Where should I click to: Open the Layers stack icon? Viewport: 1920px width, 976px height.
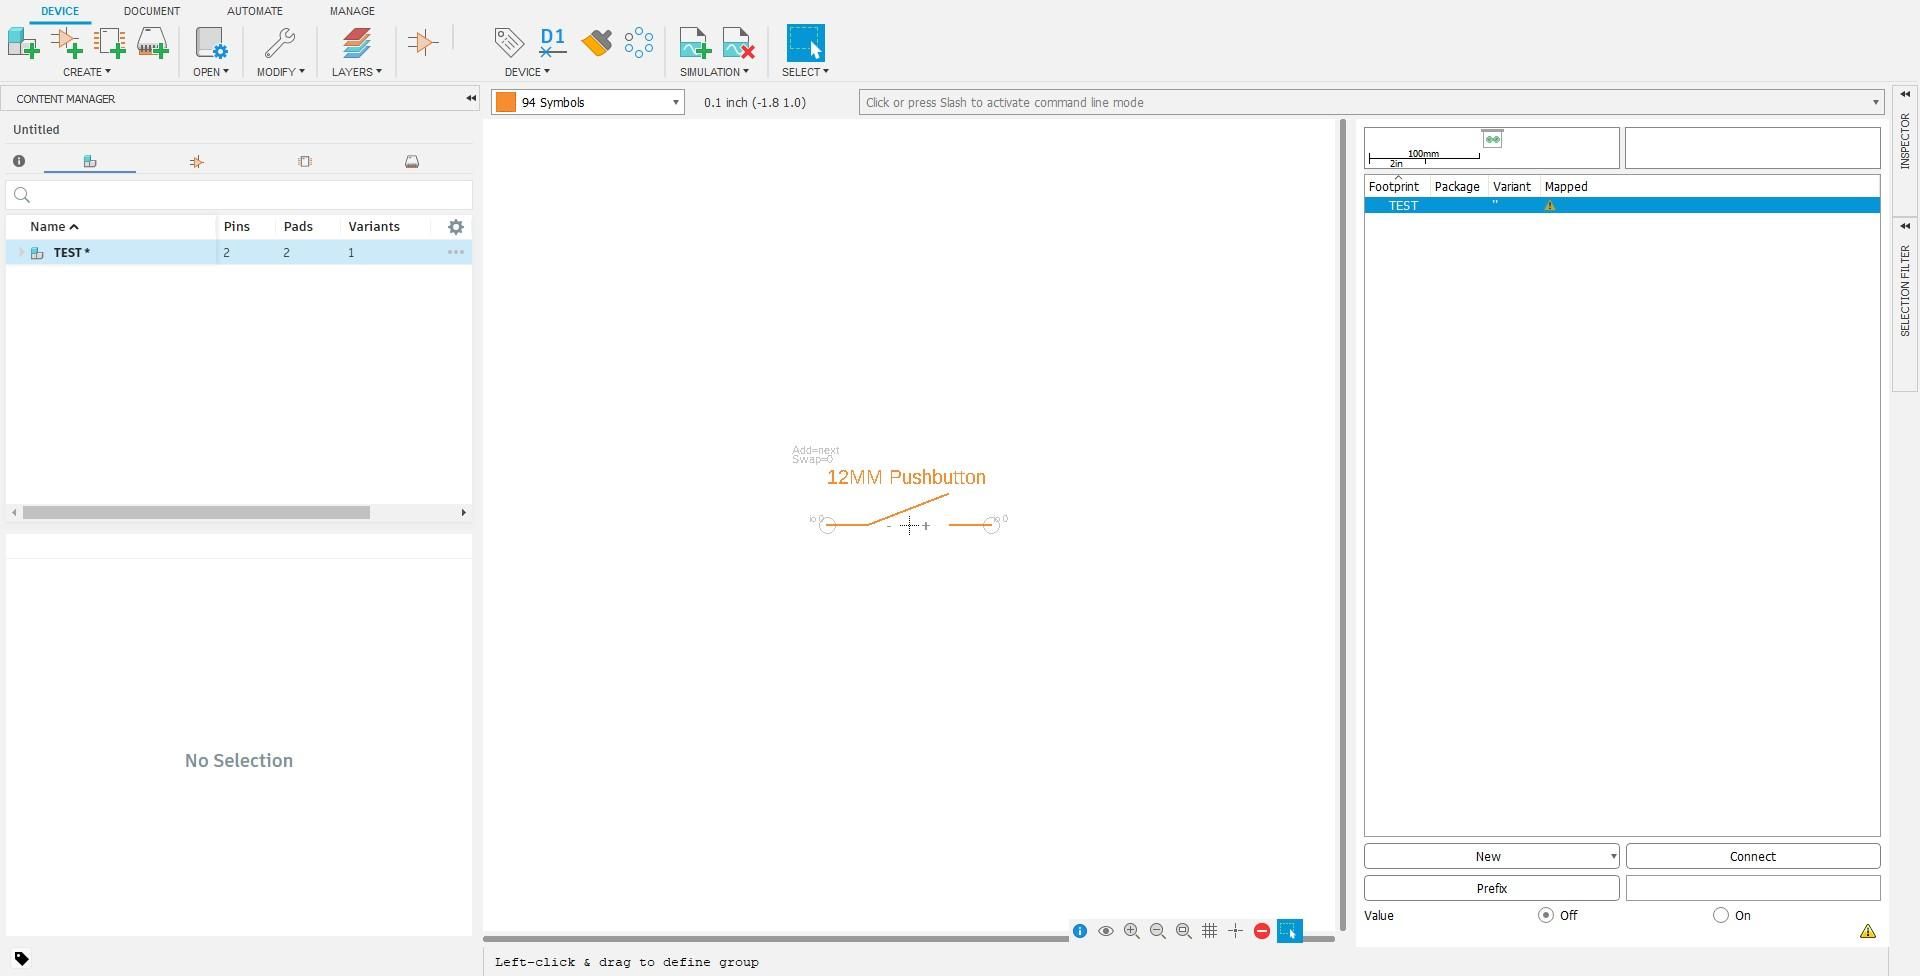[356, 43]
